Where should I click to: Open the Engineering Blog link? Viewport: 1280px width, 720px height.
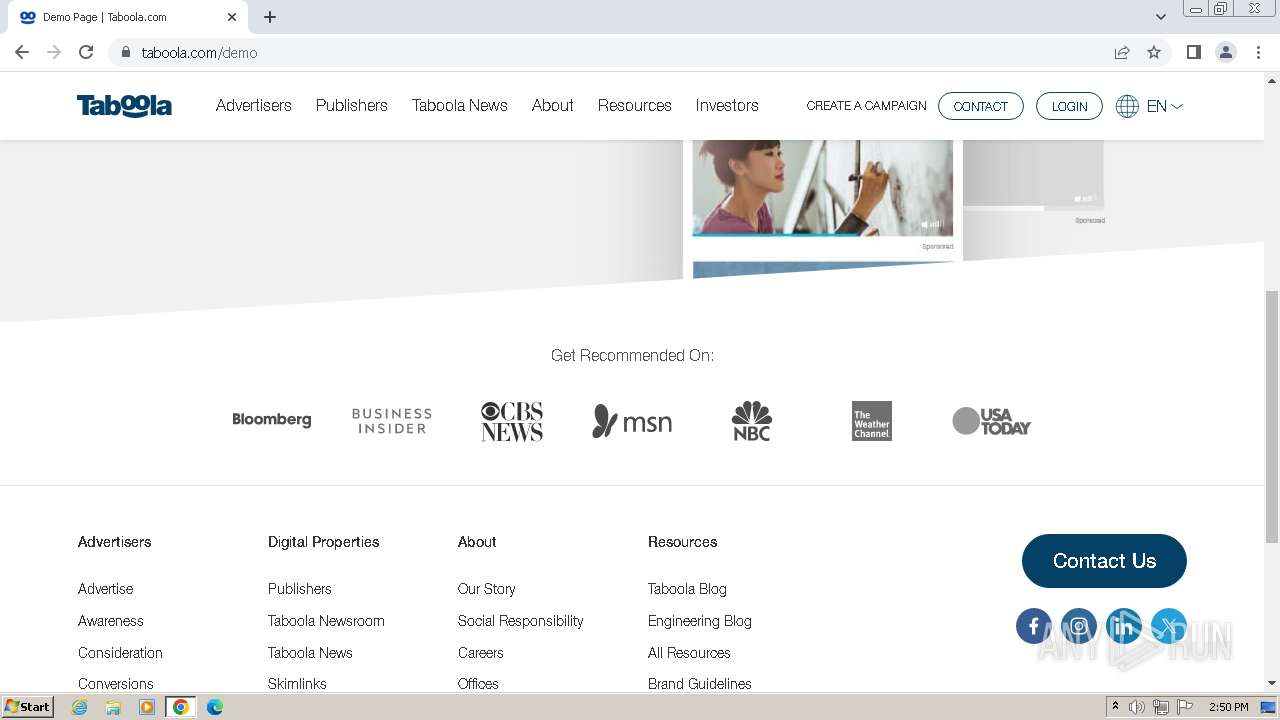point(700,621)
